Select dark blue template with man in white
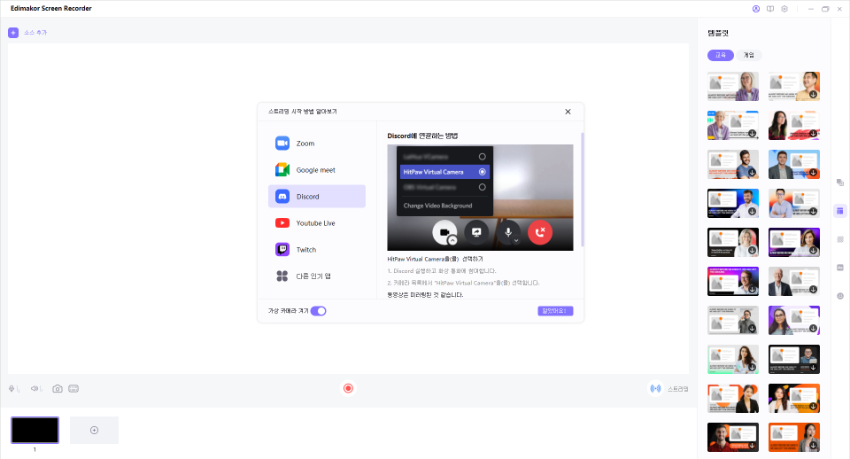 (x=733, y=203)
